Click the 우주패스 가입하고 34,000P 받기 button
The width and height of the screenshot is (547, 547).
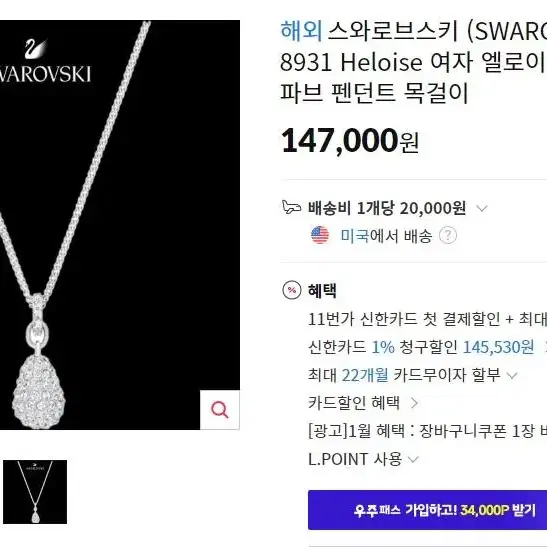pyautogui.click(x=427, y=510)
